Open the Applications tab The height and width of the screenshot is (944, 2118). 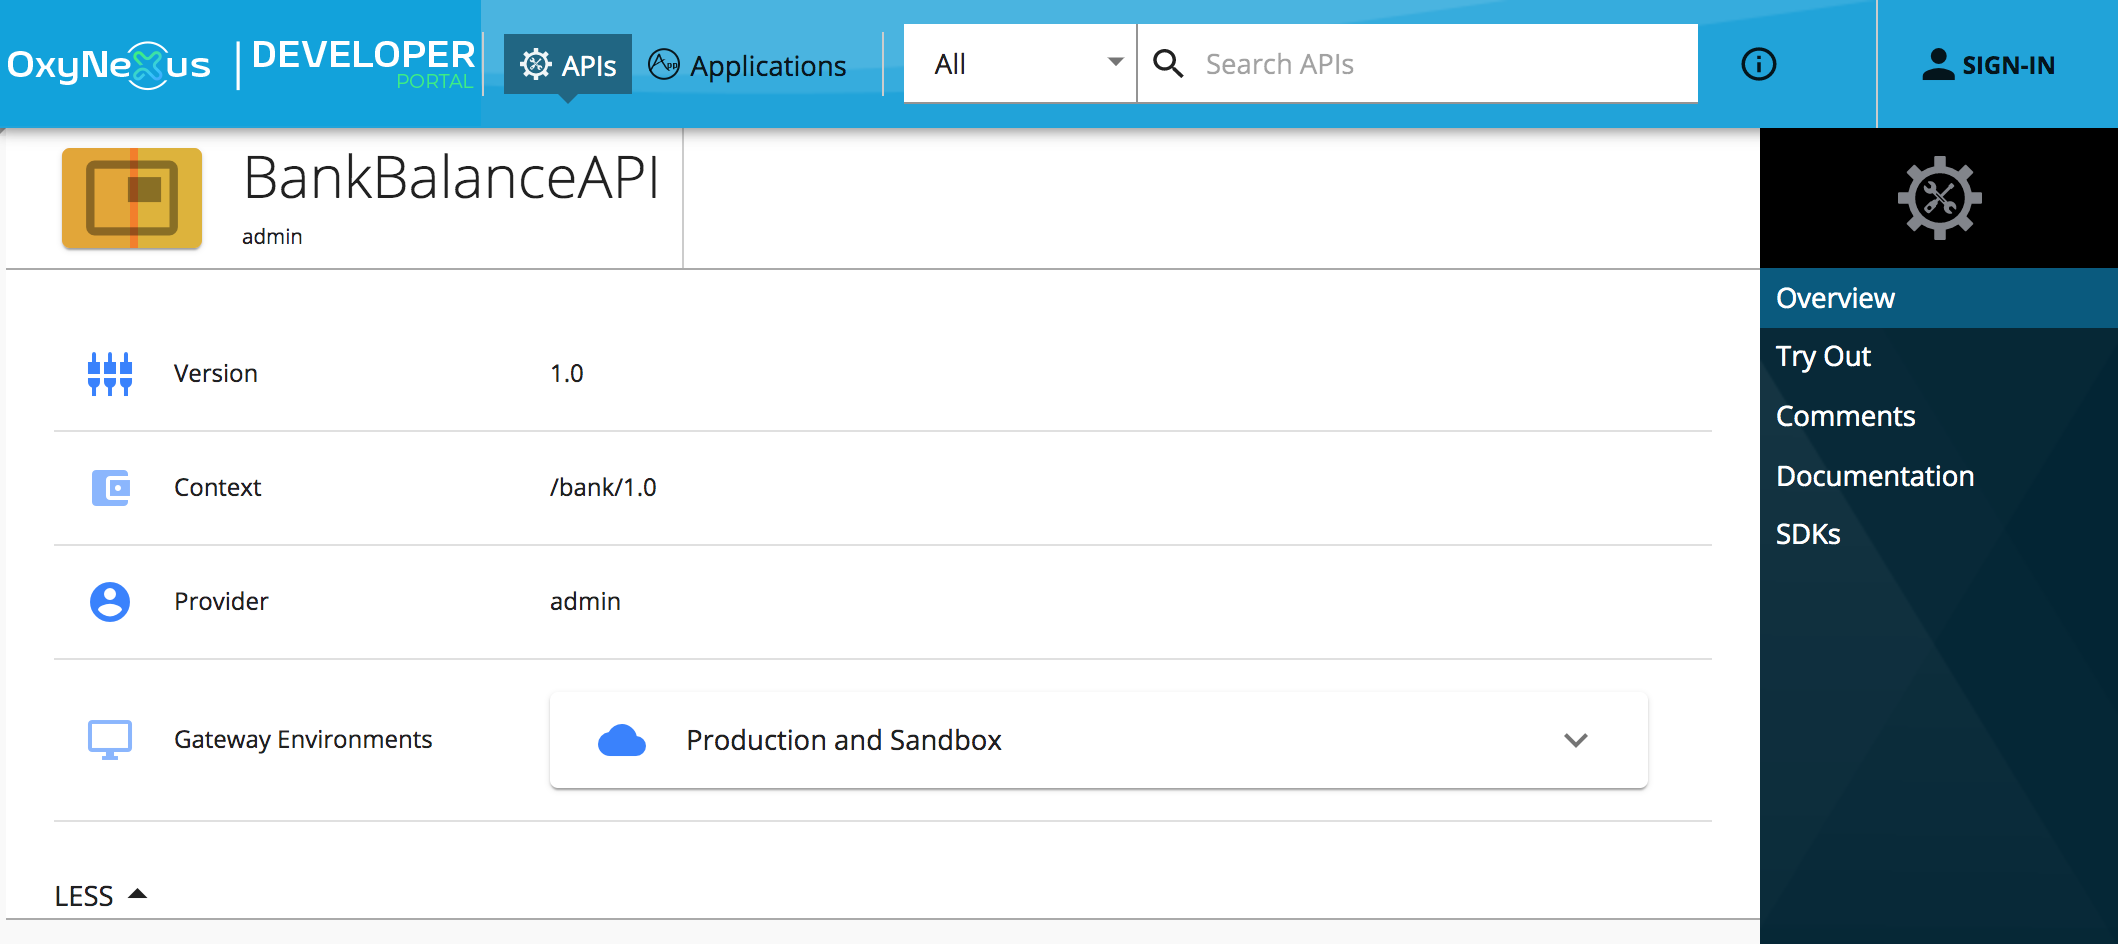coord(747,65)
